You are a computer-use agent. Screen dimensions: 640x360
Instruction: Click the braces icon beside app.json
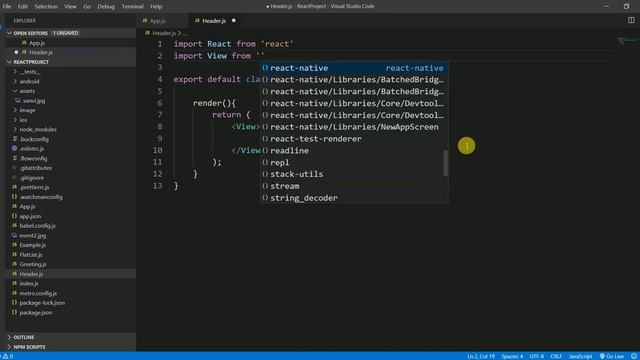point(15,216)
